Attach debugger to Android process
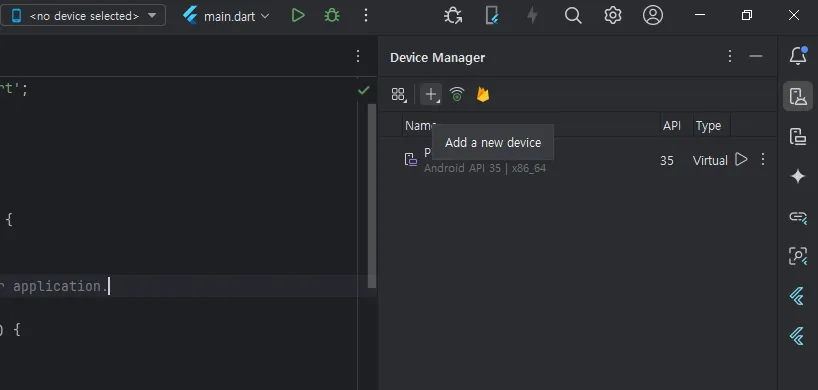 (453, 16)
